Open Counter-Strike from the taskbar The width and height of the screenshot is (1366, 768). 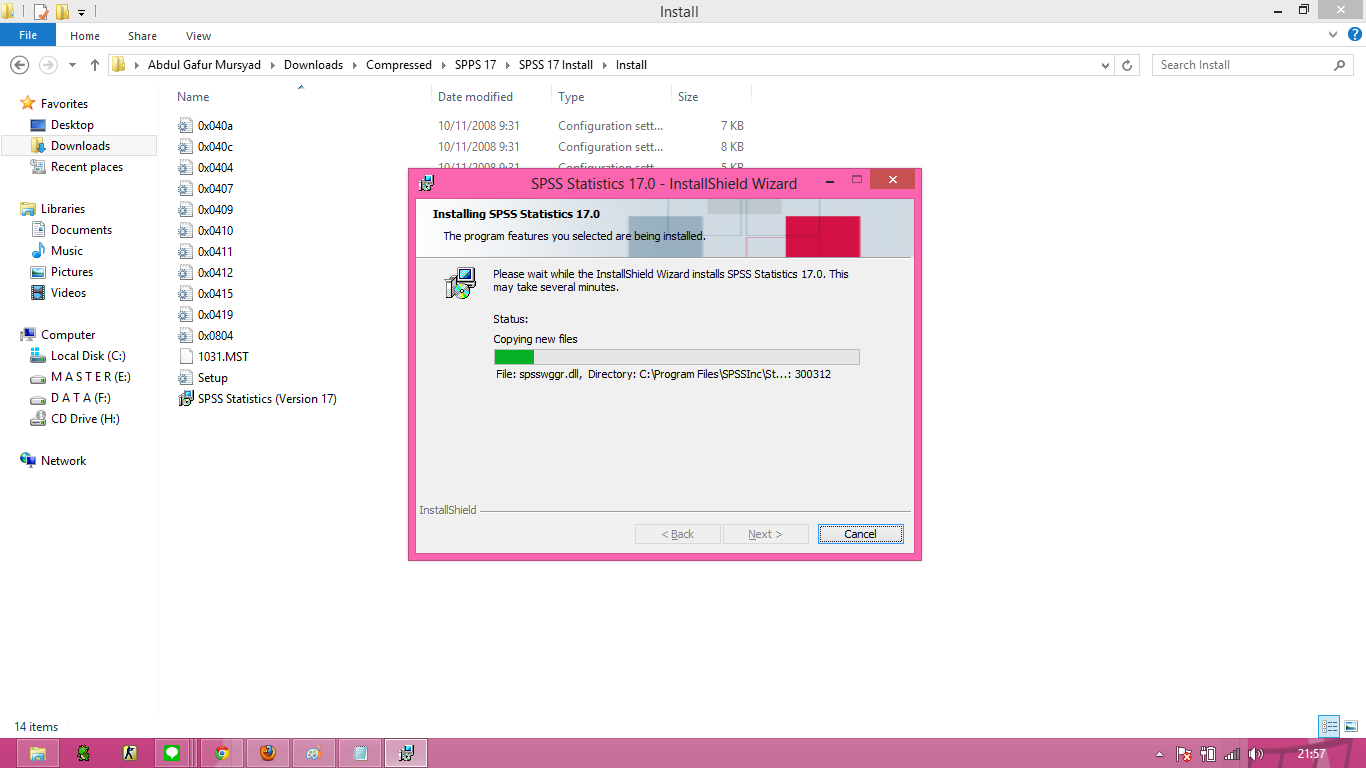click(x=131, y=753)
